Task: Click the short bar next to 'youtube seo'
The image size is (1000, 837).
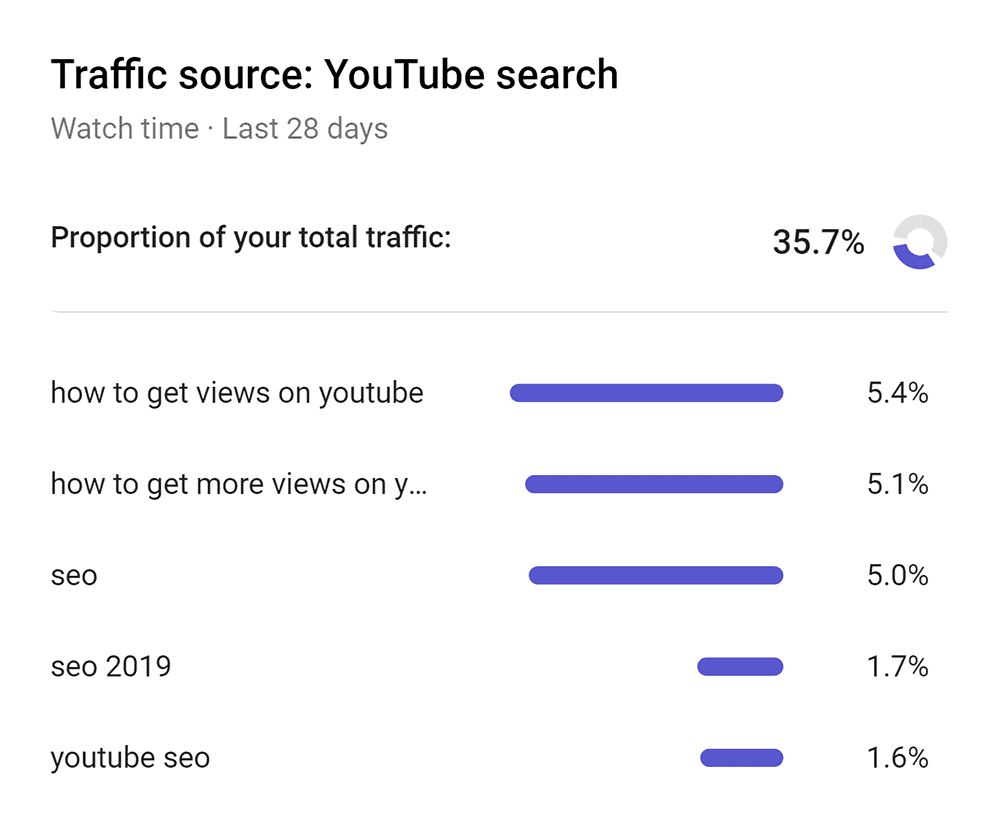Action: click(741, 758)
